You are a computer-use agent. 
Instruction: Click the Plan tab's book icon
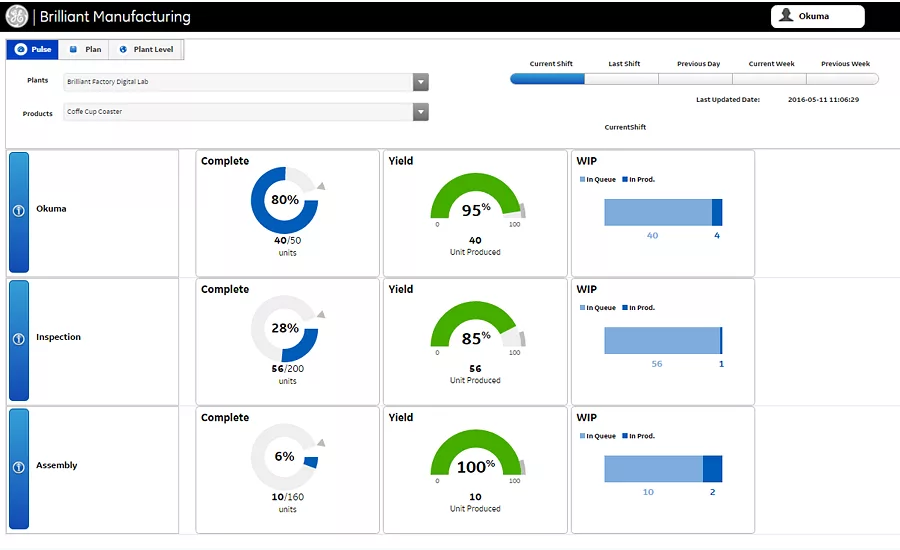pos(73,49)
